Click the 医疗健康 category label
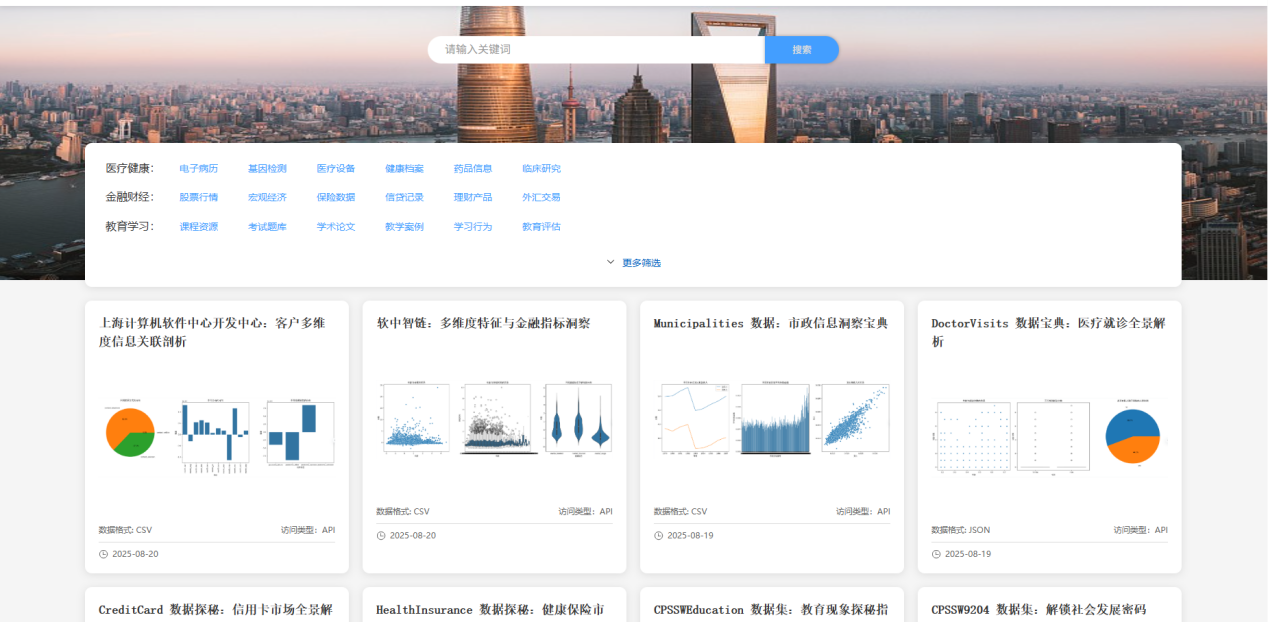 point(130,168)
